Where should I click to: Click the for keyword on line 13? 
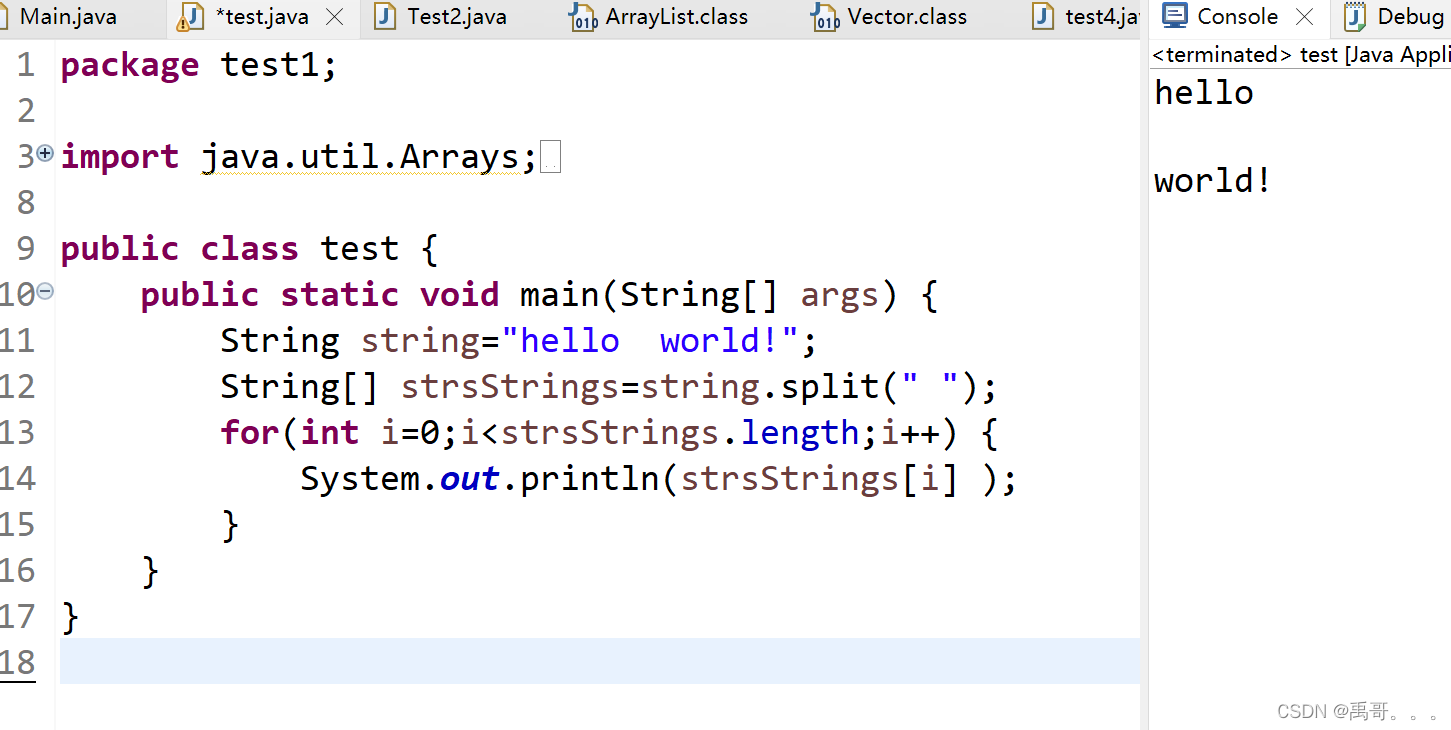pos(250,433)
